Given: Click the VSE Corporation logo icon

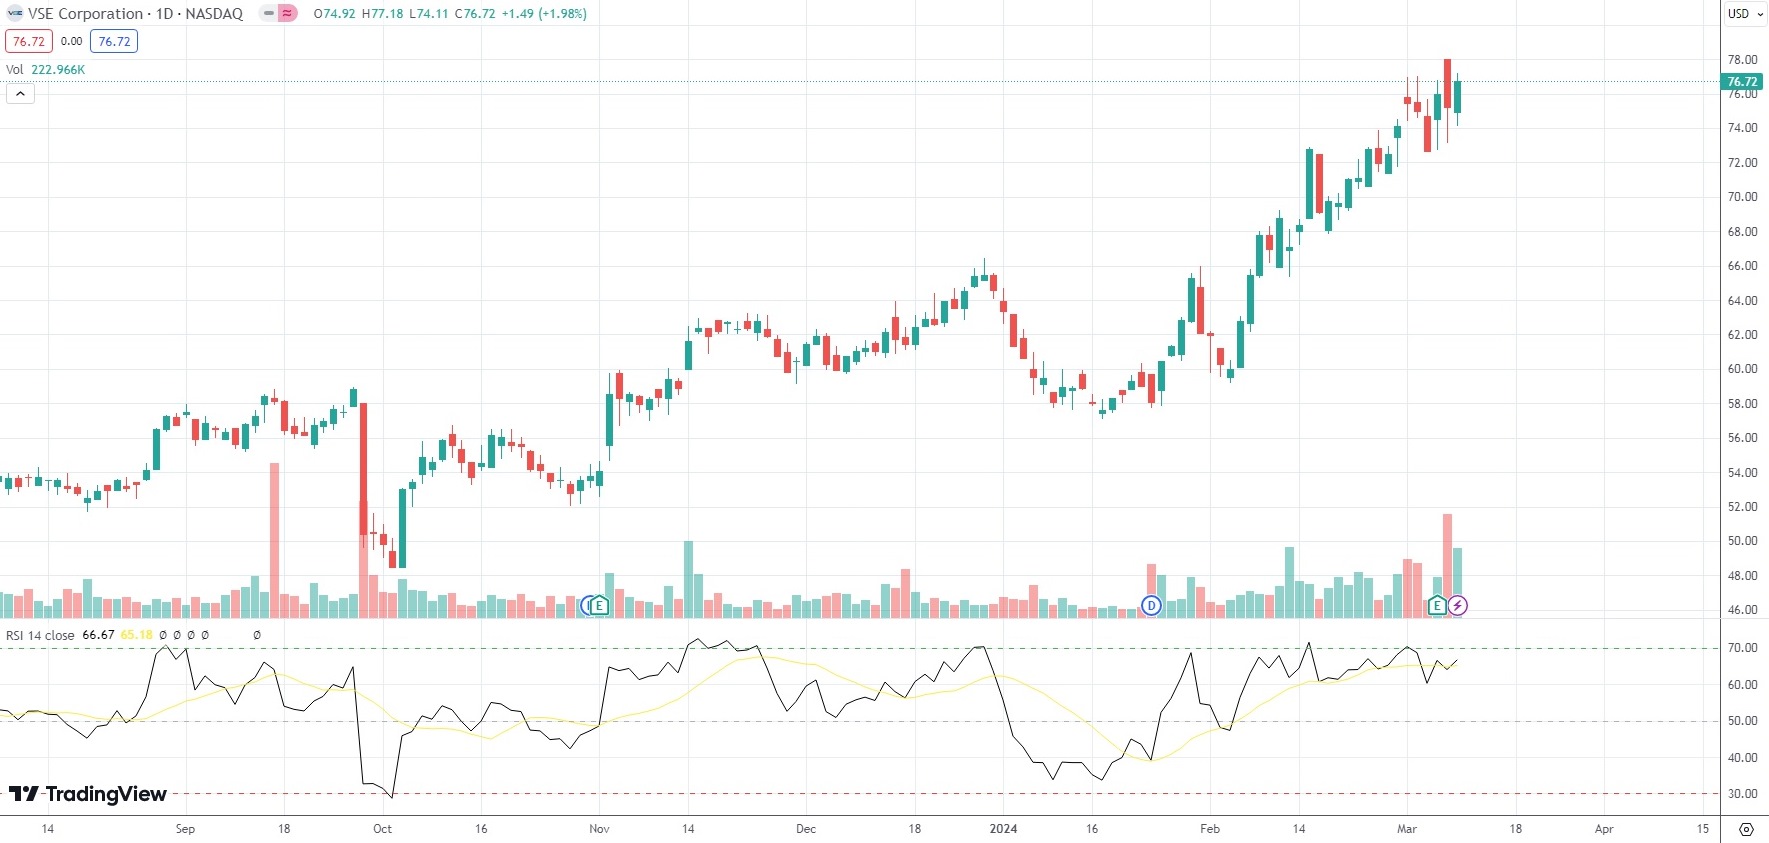Looking at the screenshot, I should point(15,14).
